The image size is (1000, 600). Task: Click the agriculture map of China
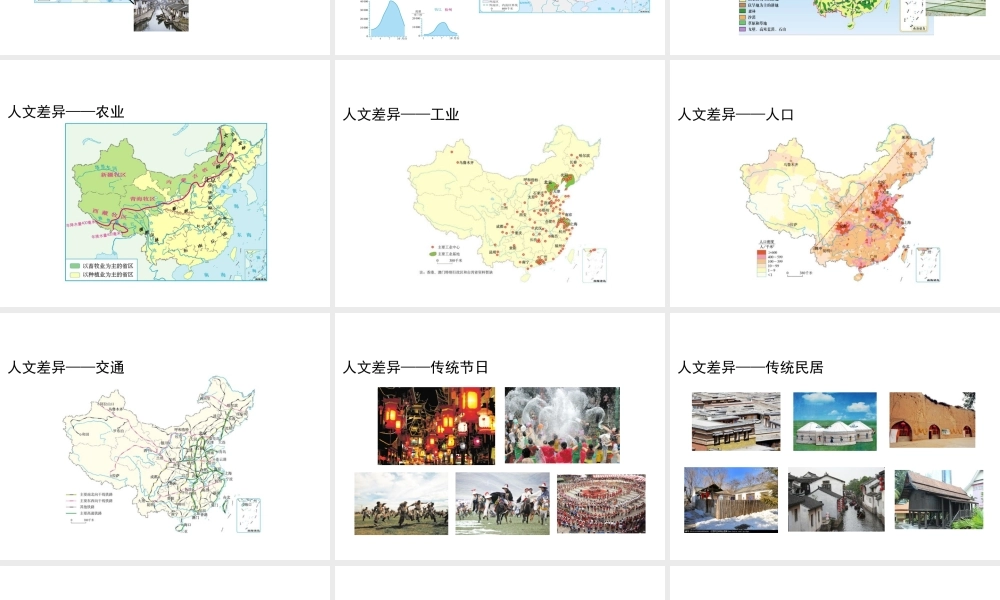[x=166, y=202]
